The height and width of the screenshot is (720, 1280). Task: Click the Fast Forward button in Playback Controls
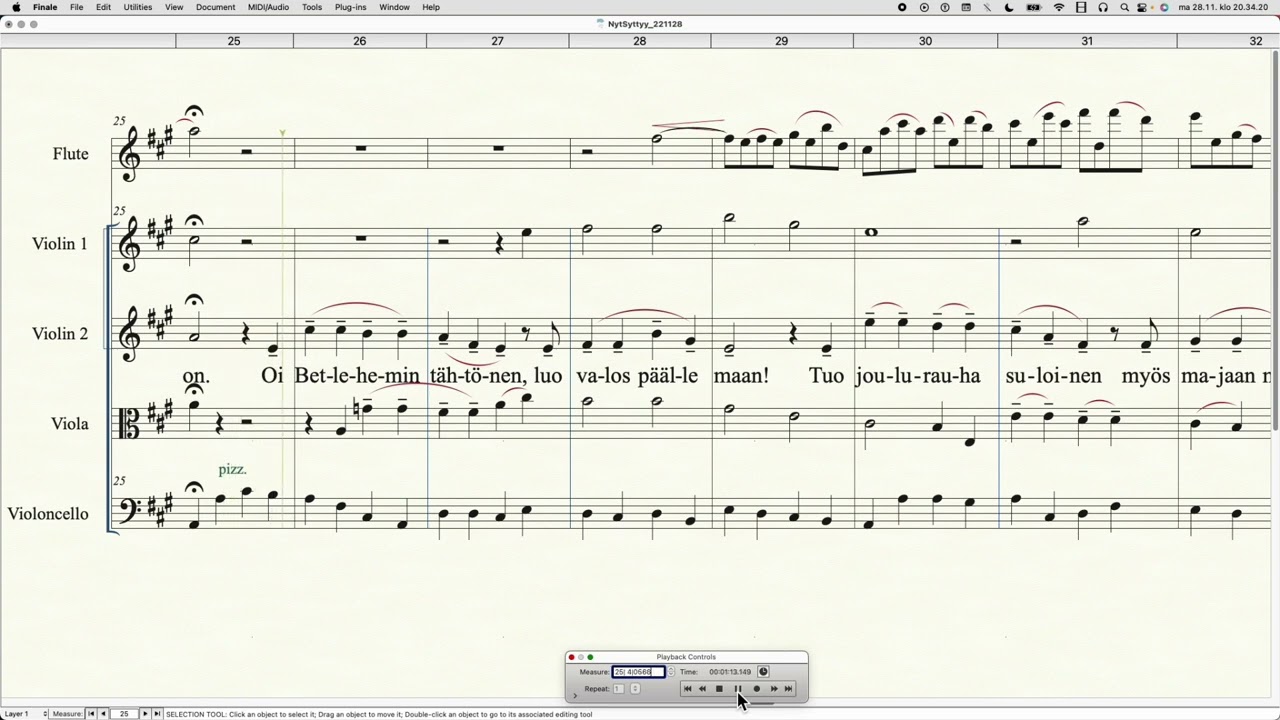[x=773, y=688]
